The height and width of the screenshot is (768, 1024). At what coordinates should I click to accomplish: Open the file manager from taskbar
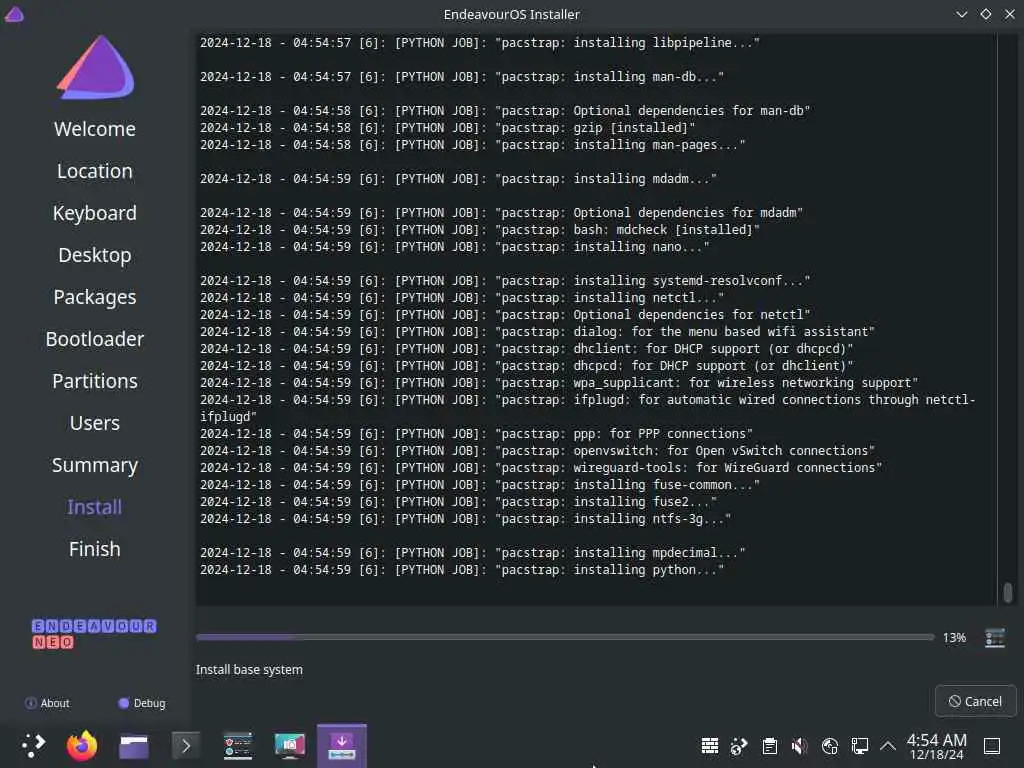(134, 746)
